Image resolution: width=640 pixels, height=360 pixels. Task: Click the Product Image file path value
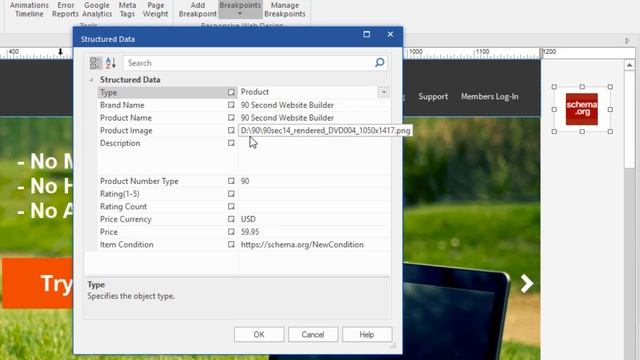tap(325, 131)
